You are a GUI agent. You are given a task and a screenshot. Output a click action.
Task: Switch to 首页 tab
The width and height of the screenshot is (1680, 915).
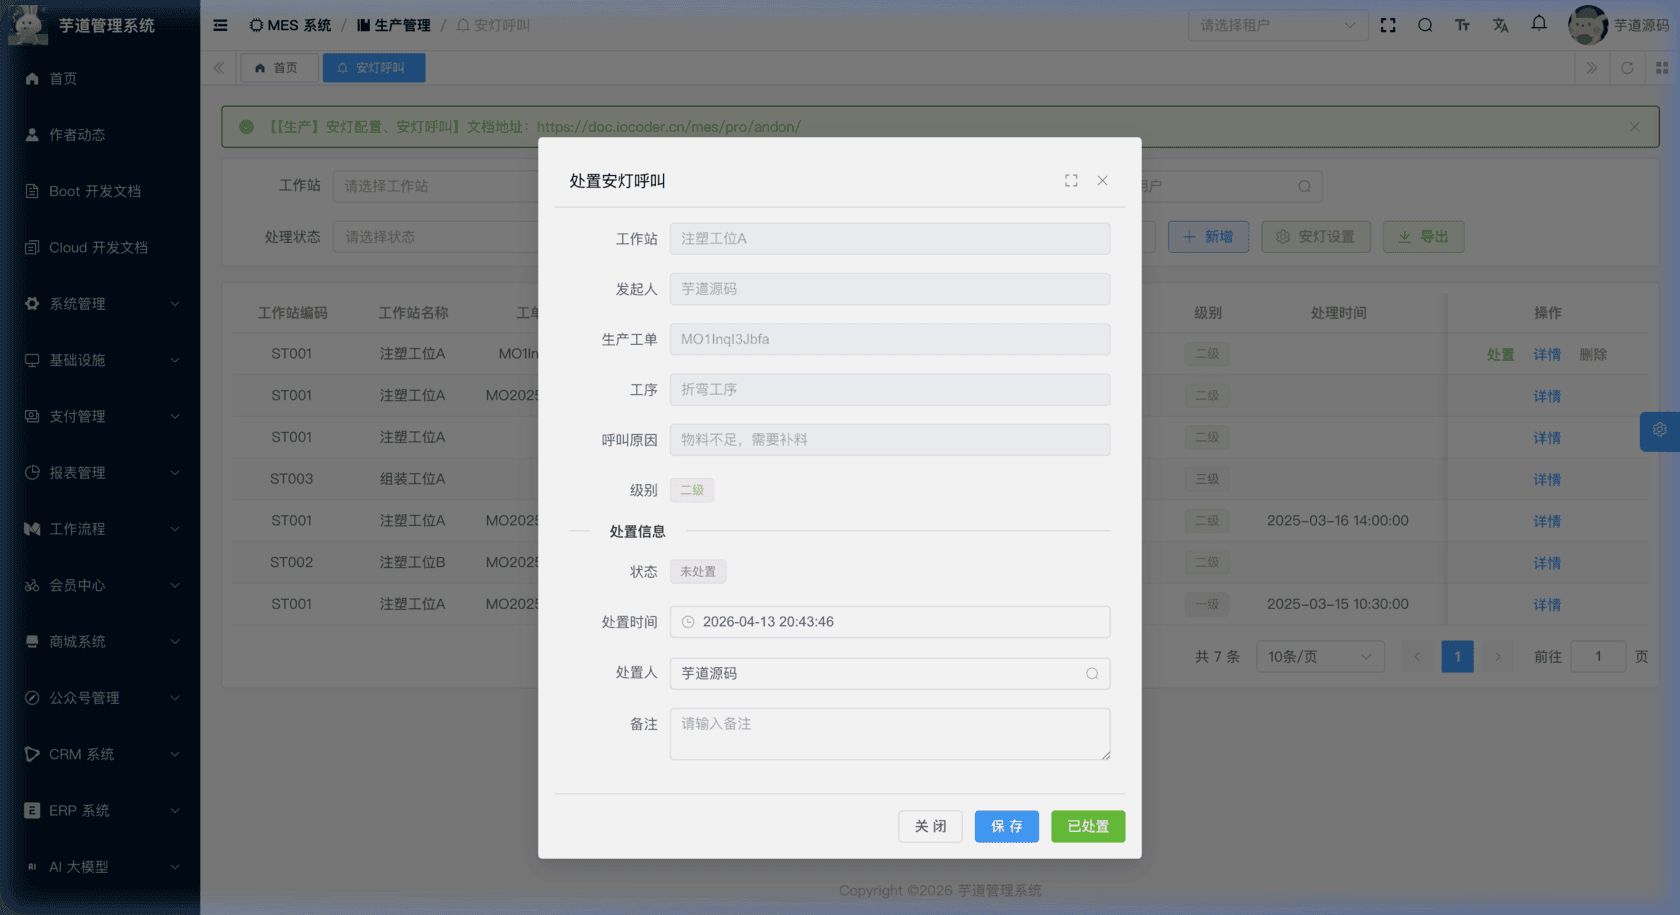click(277, 68)
